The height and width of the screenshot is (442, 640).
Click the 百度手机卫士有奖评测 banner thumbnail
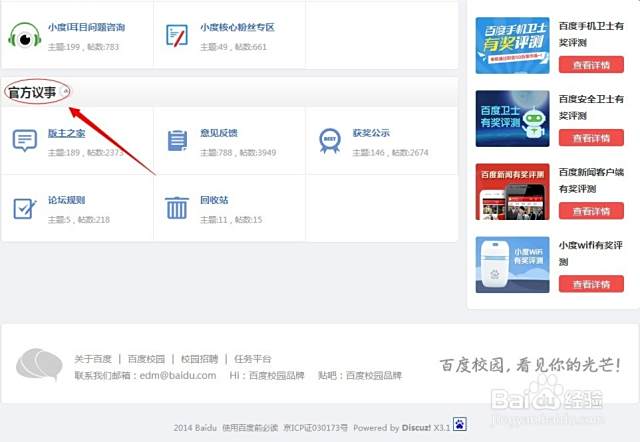tap(512, 45)
